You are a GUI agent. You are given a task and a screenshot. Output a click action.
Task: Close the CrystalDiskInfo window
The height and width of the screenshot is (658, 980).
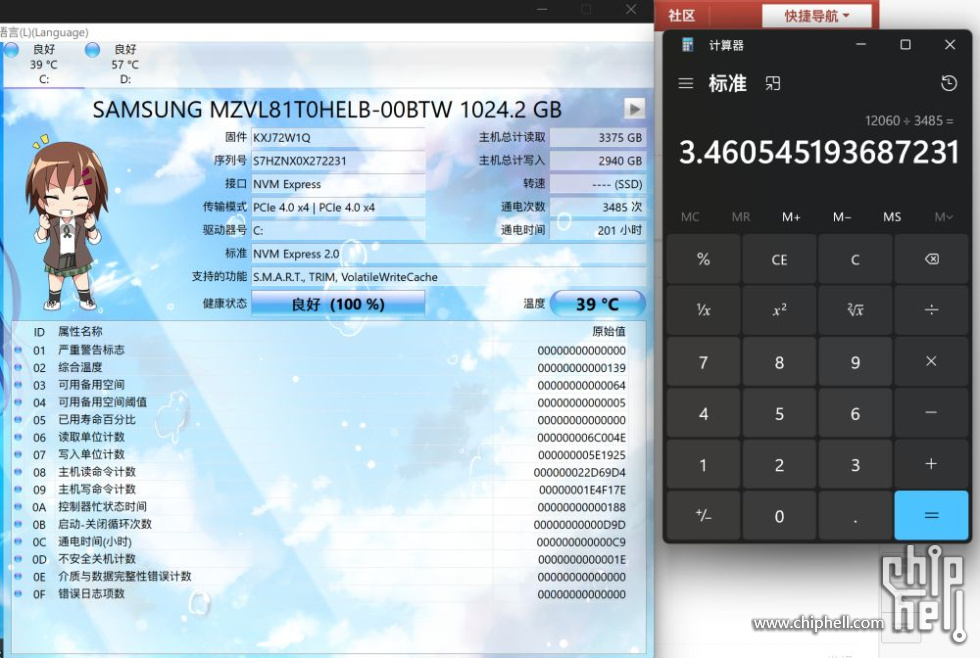pos(631,9)
